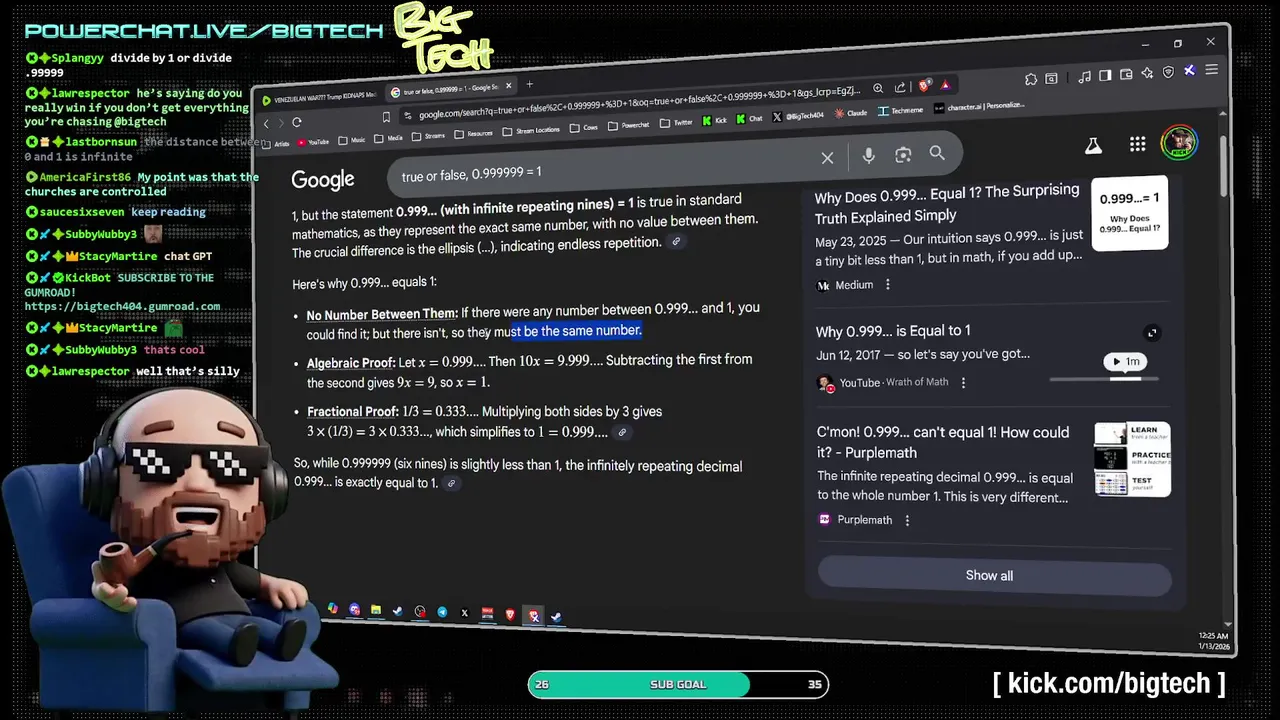The height and width of the screenshot is (720, 1280).
Task: Click the share icon in the address bar
Action: 900,87
